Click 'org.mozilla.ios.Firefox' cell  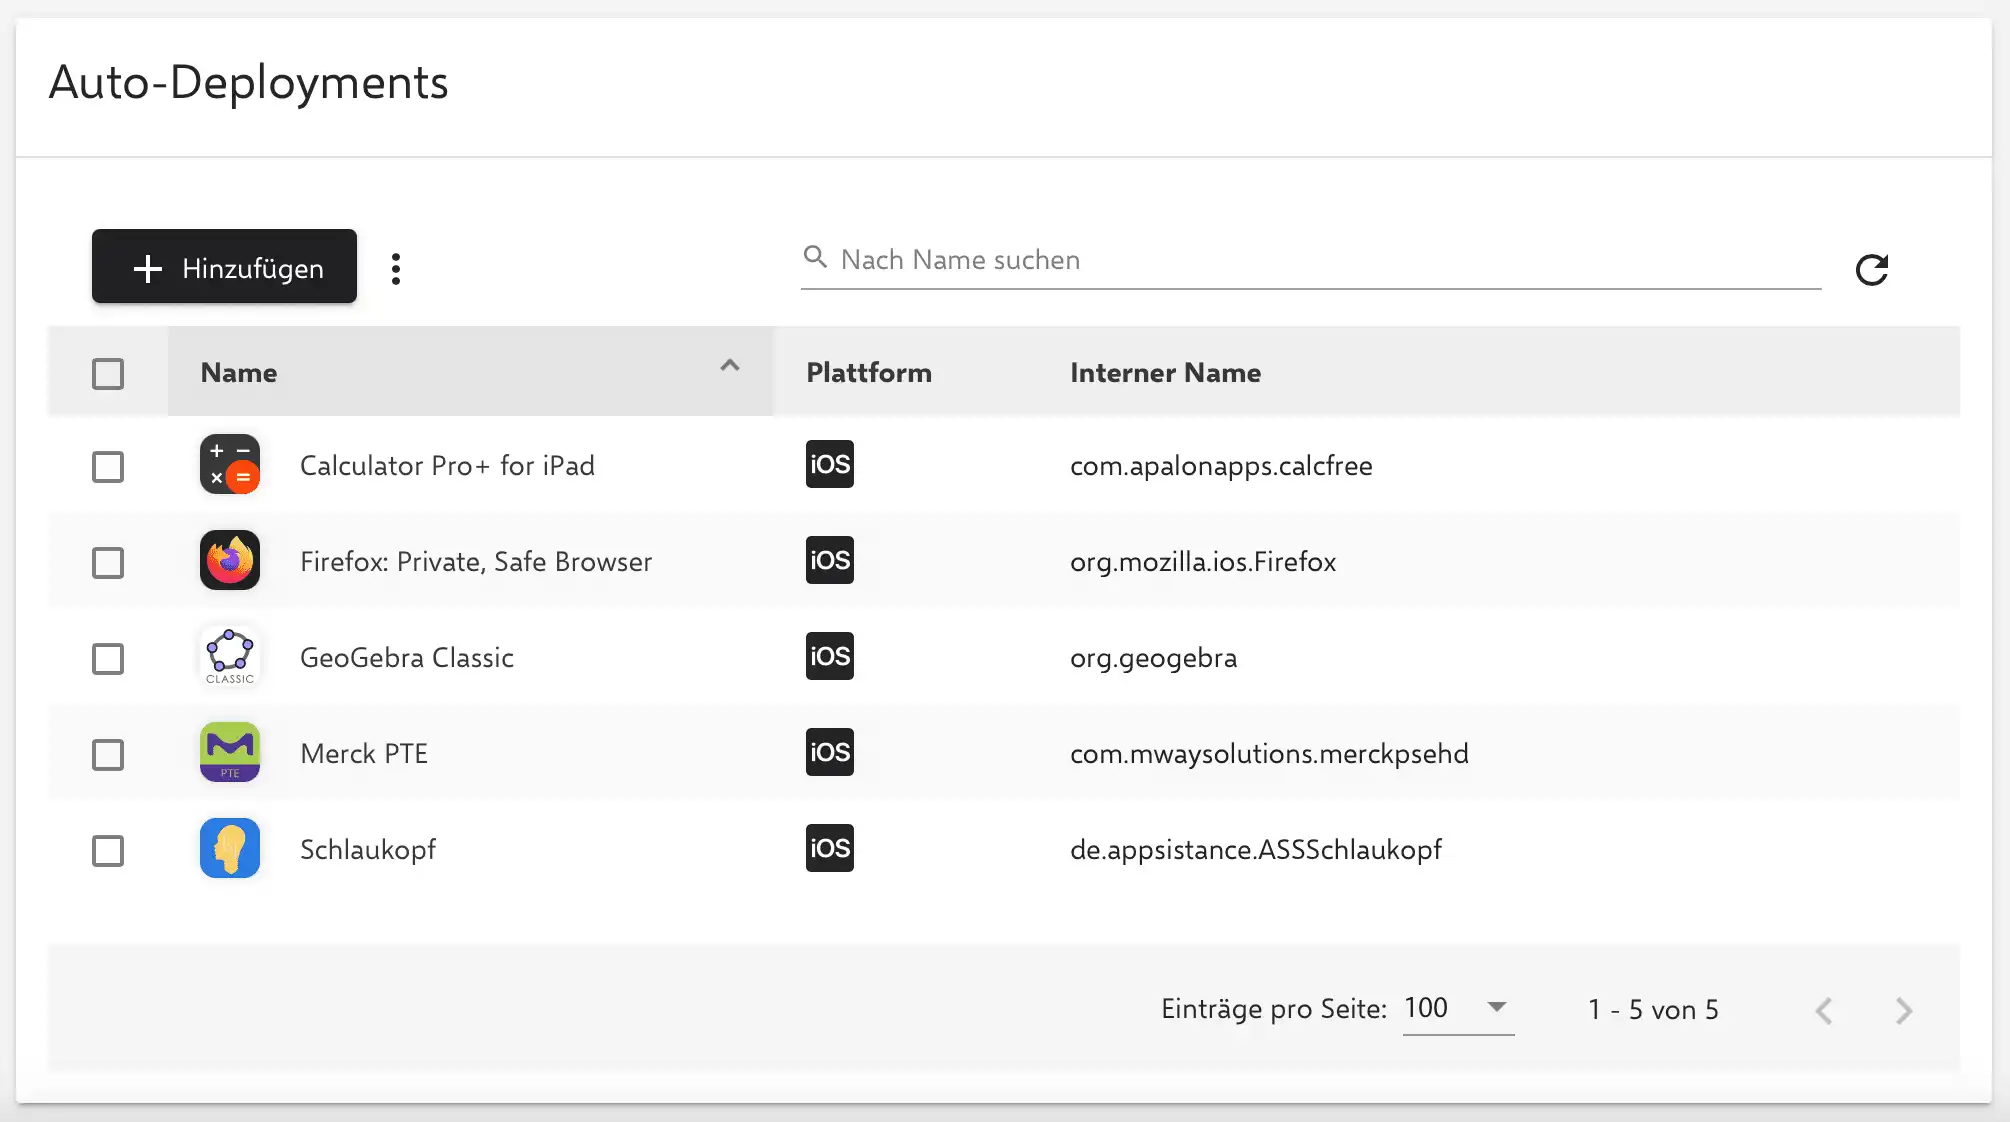click(x=1203, y=562)
